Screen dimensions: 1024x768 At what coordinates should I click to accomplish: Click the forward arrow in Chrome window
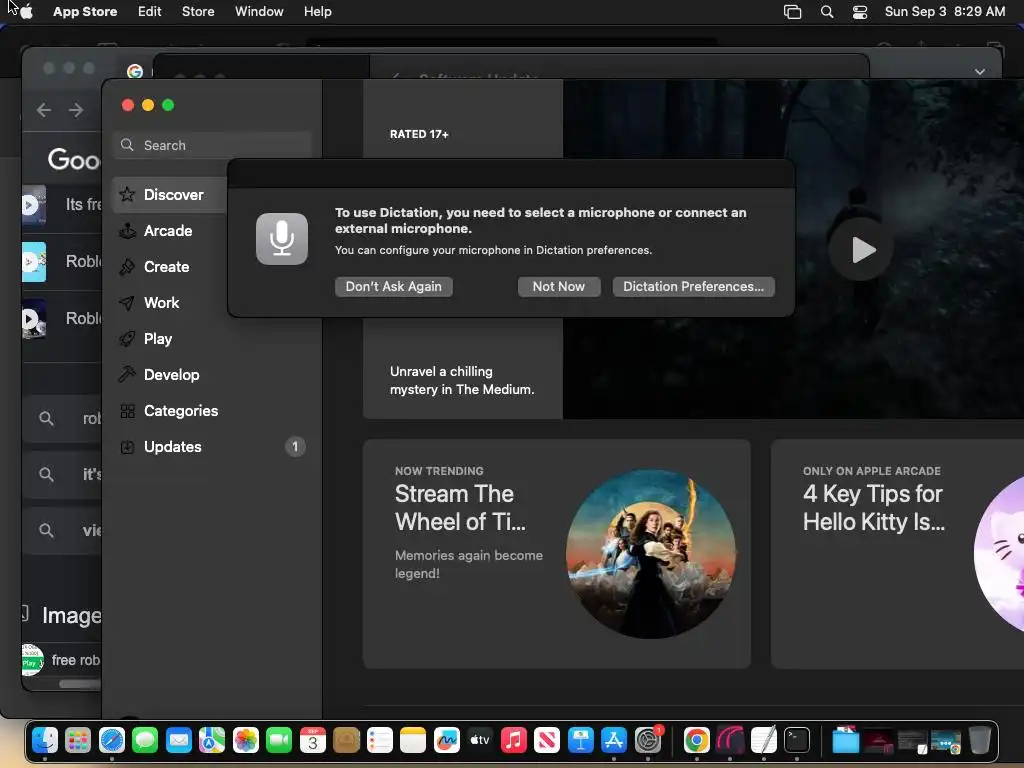point(76,110)
